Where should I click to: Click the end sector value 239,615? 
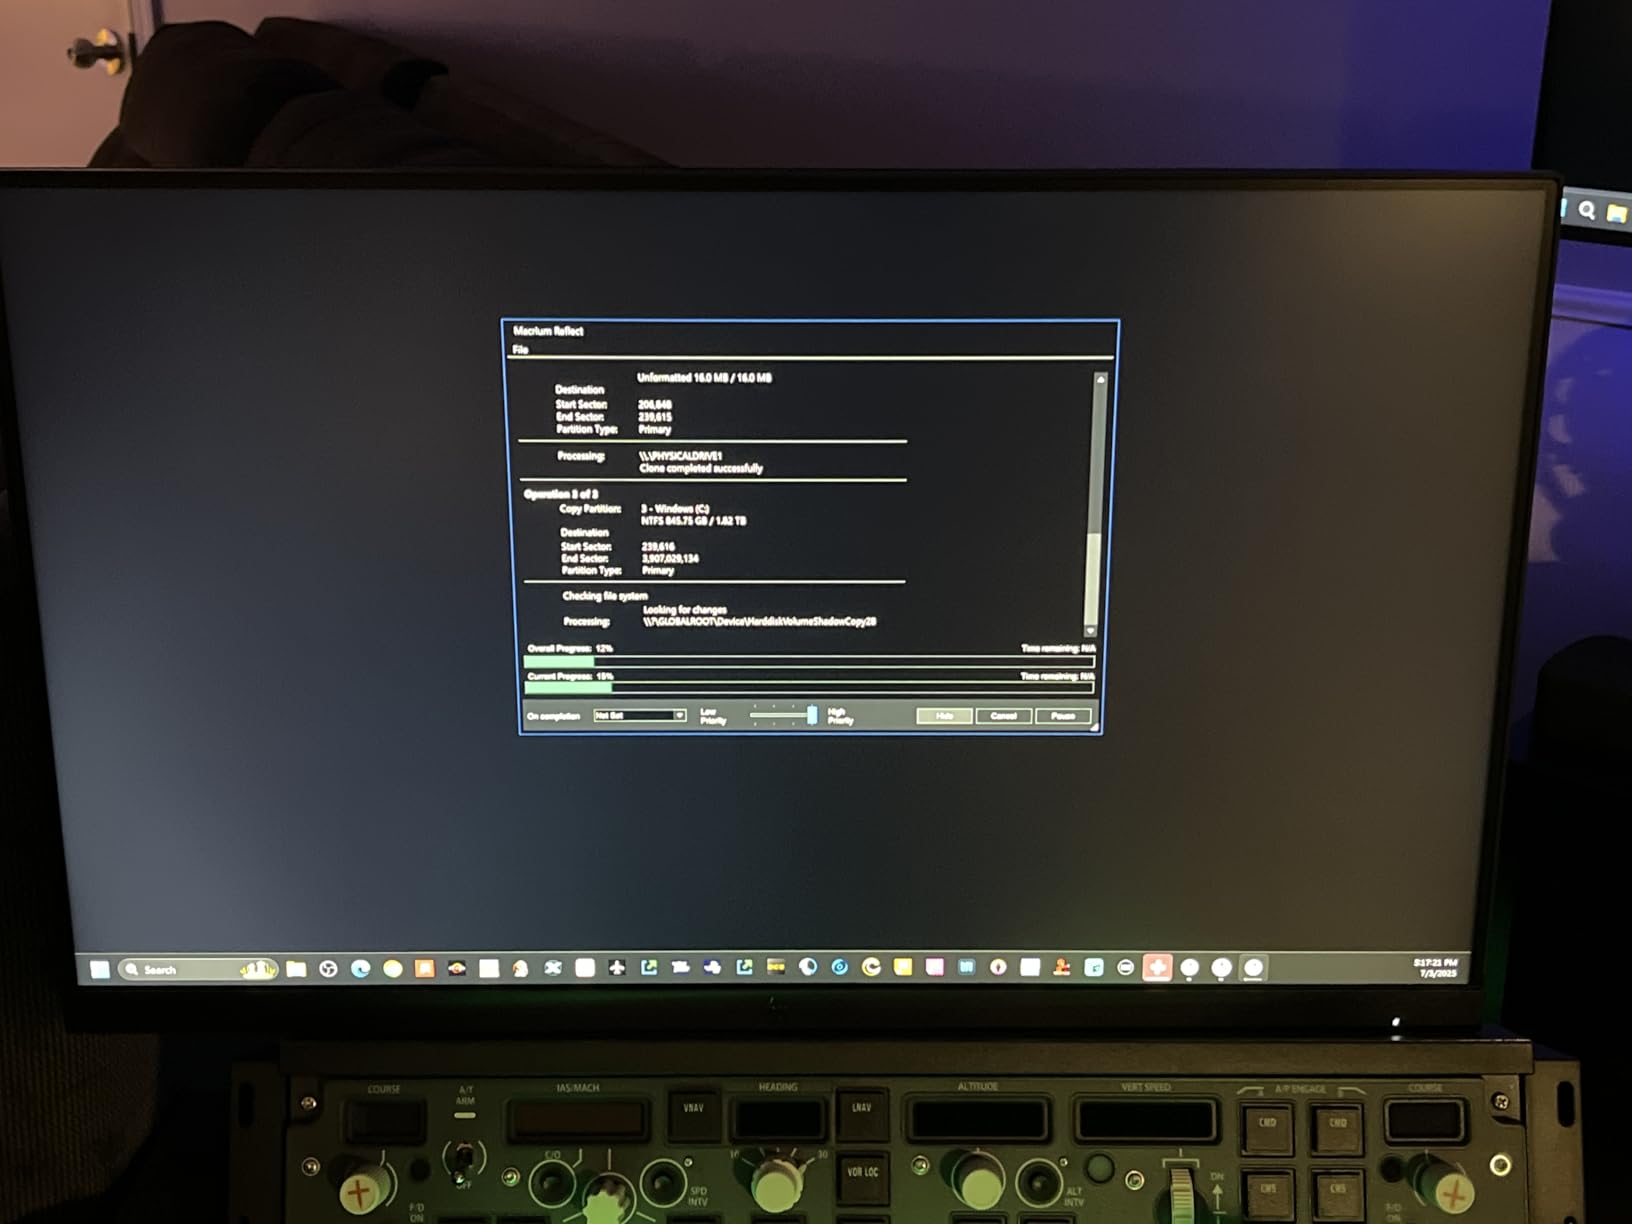656,417
